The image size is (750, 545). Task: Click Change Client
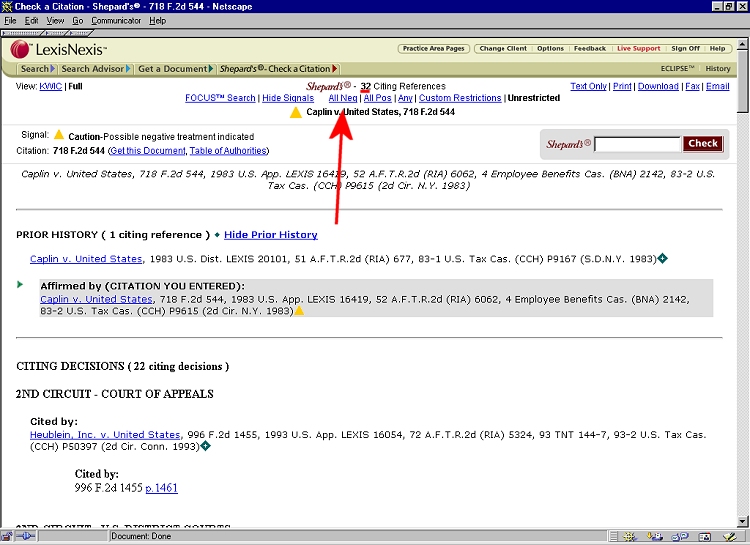[x=503, y=49]
